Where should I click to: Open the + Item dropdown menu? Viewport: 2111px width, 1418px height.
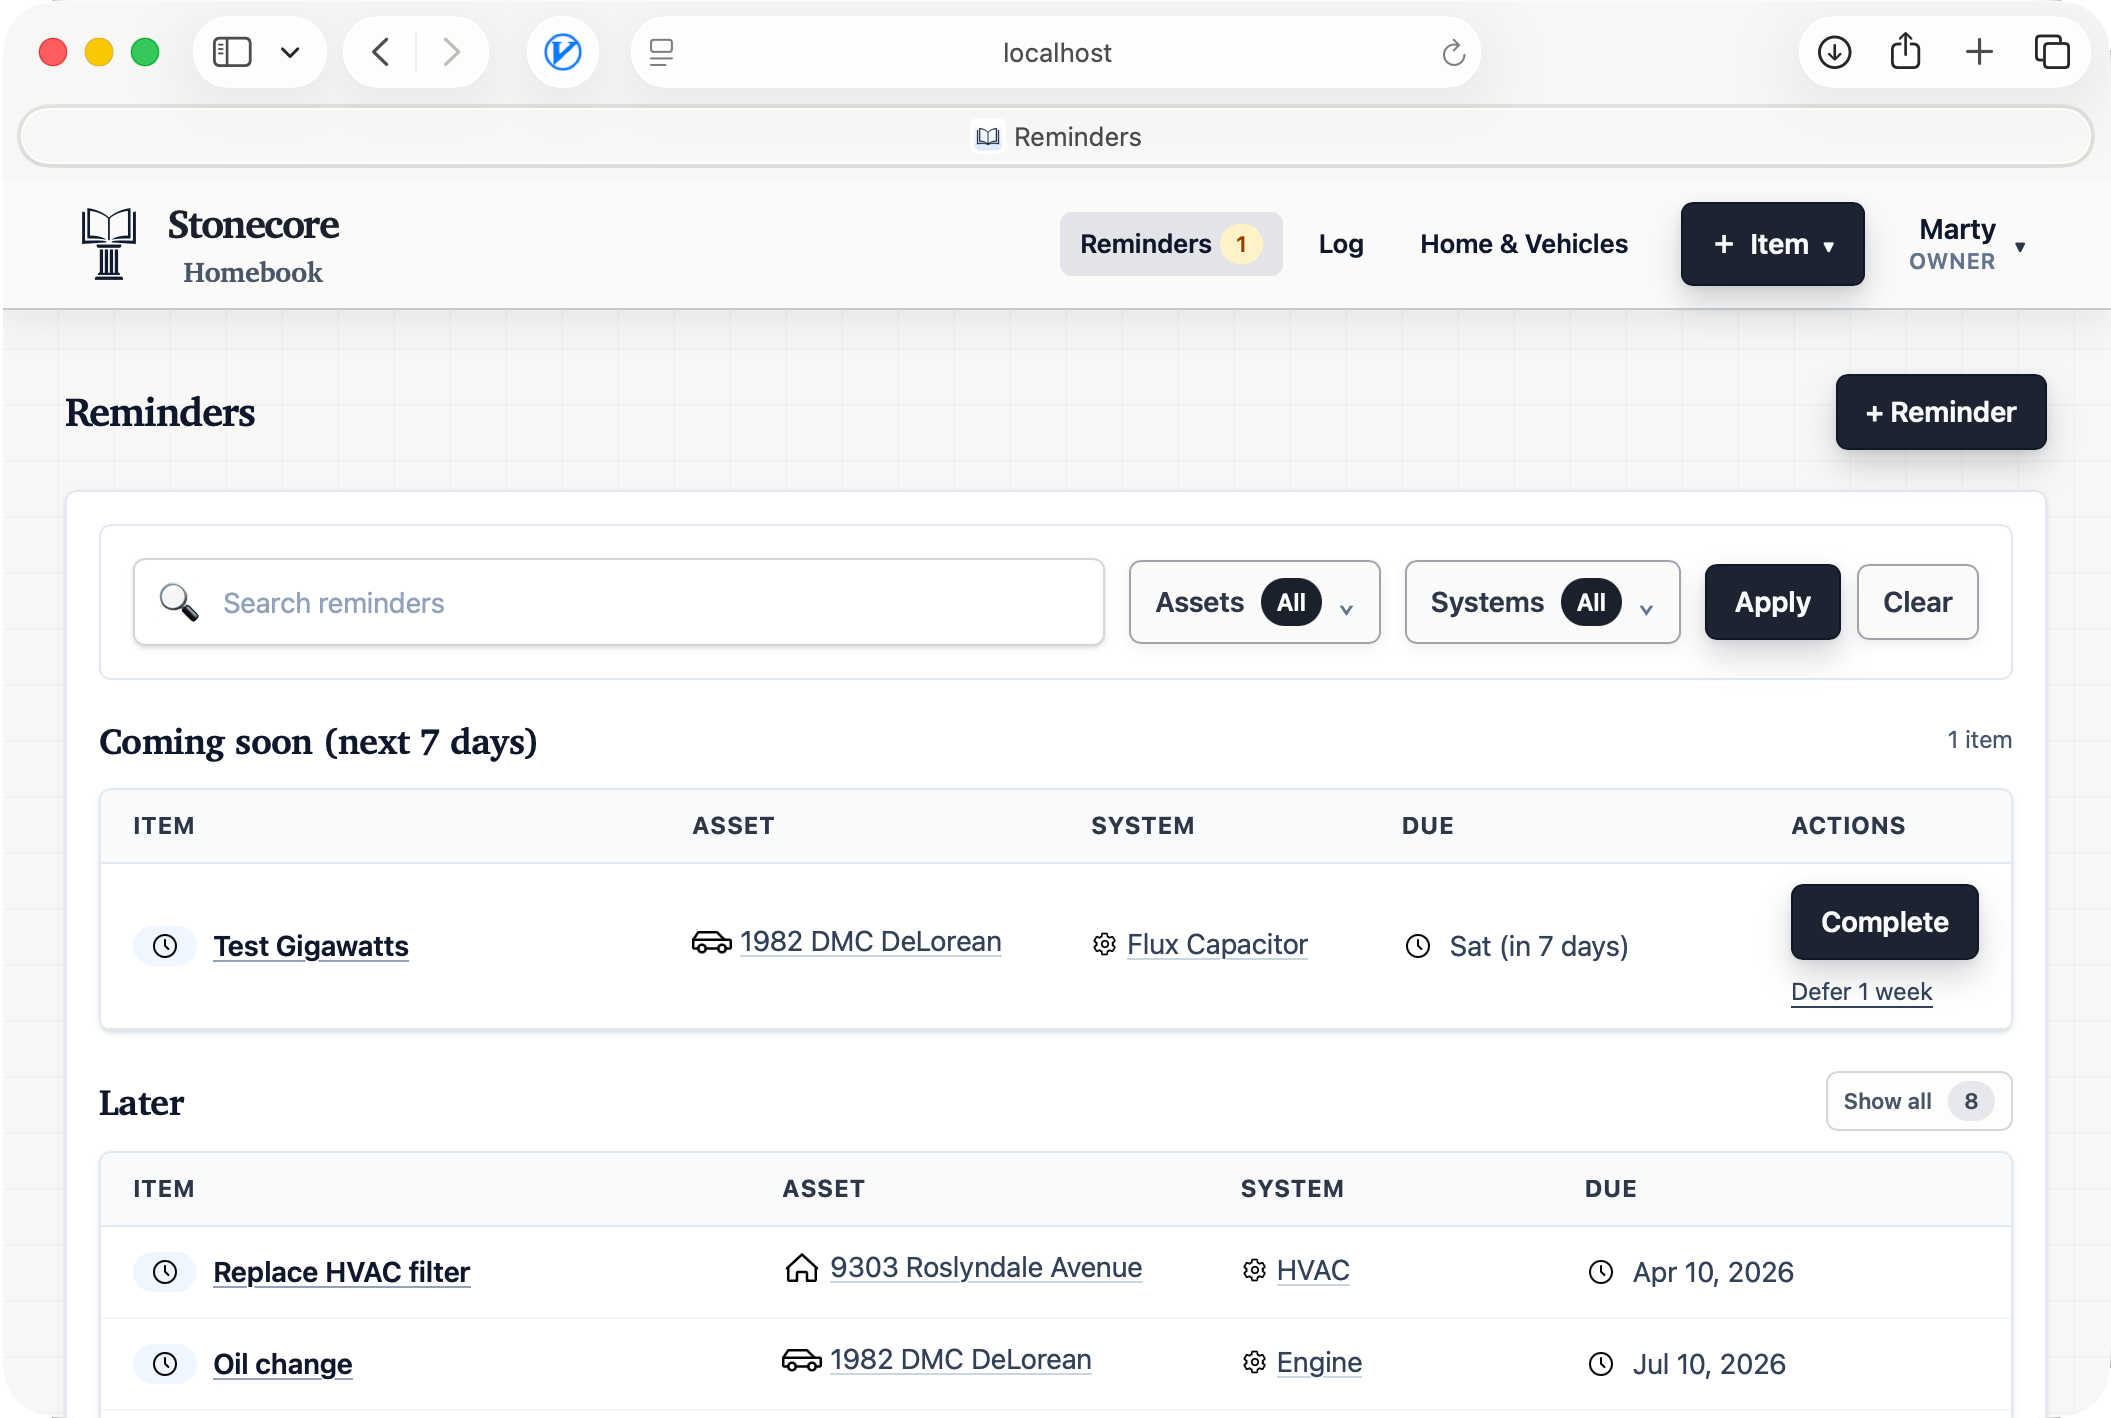(x=1772, y=244)
